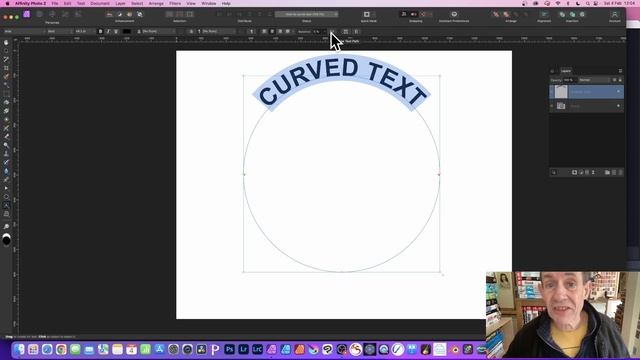Open the font size dropdown
Viewport: 640px width, 360px height.
84,31
